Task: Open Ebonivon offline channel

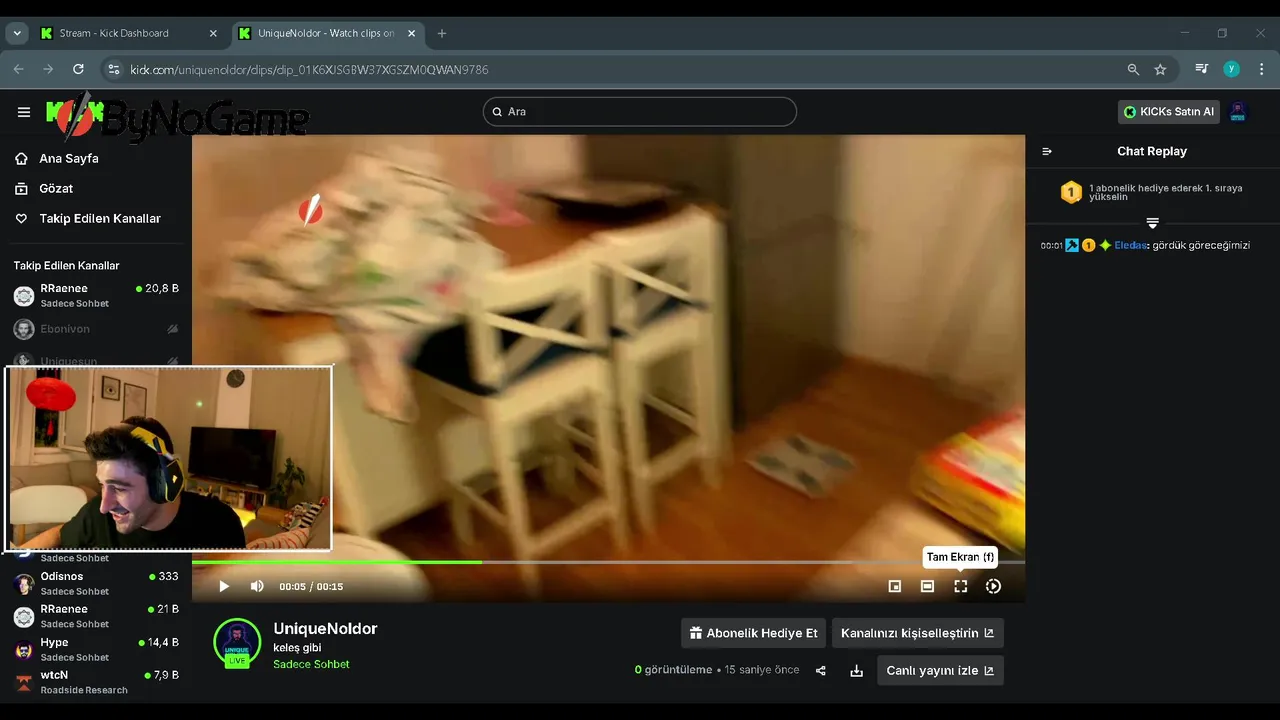Action: tap(96, 328)
